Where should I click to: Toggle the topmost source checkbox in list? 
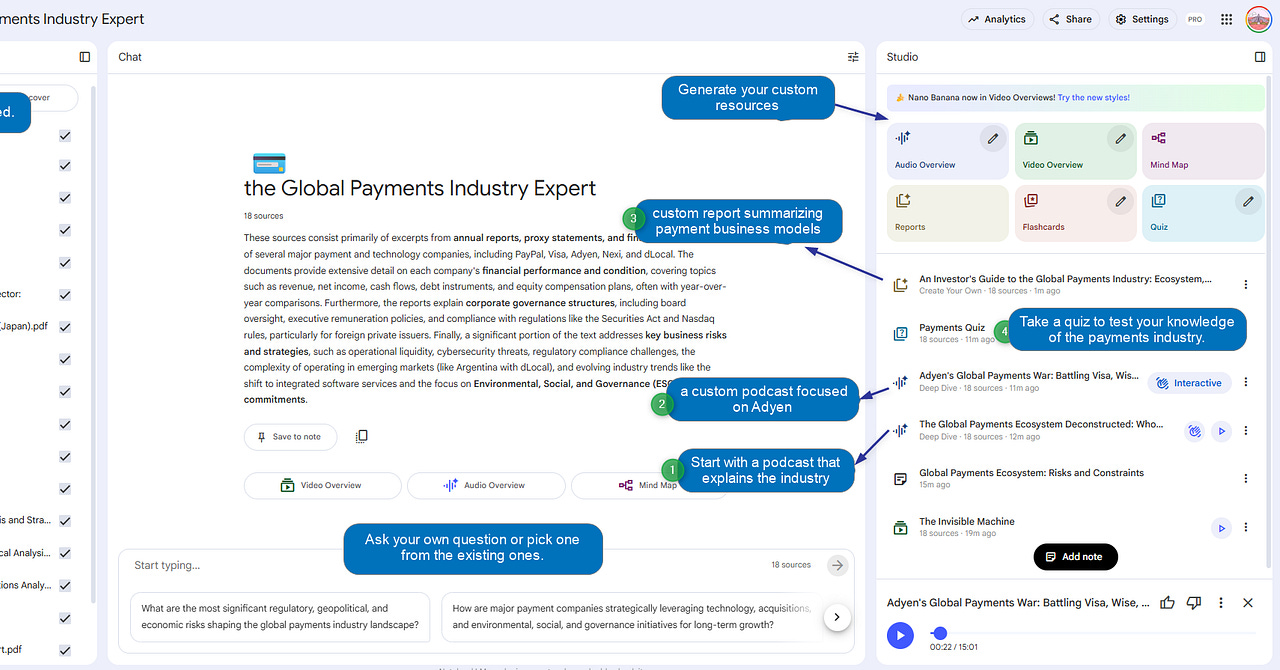pyautogui.click(x=65, y=135)
